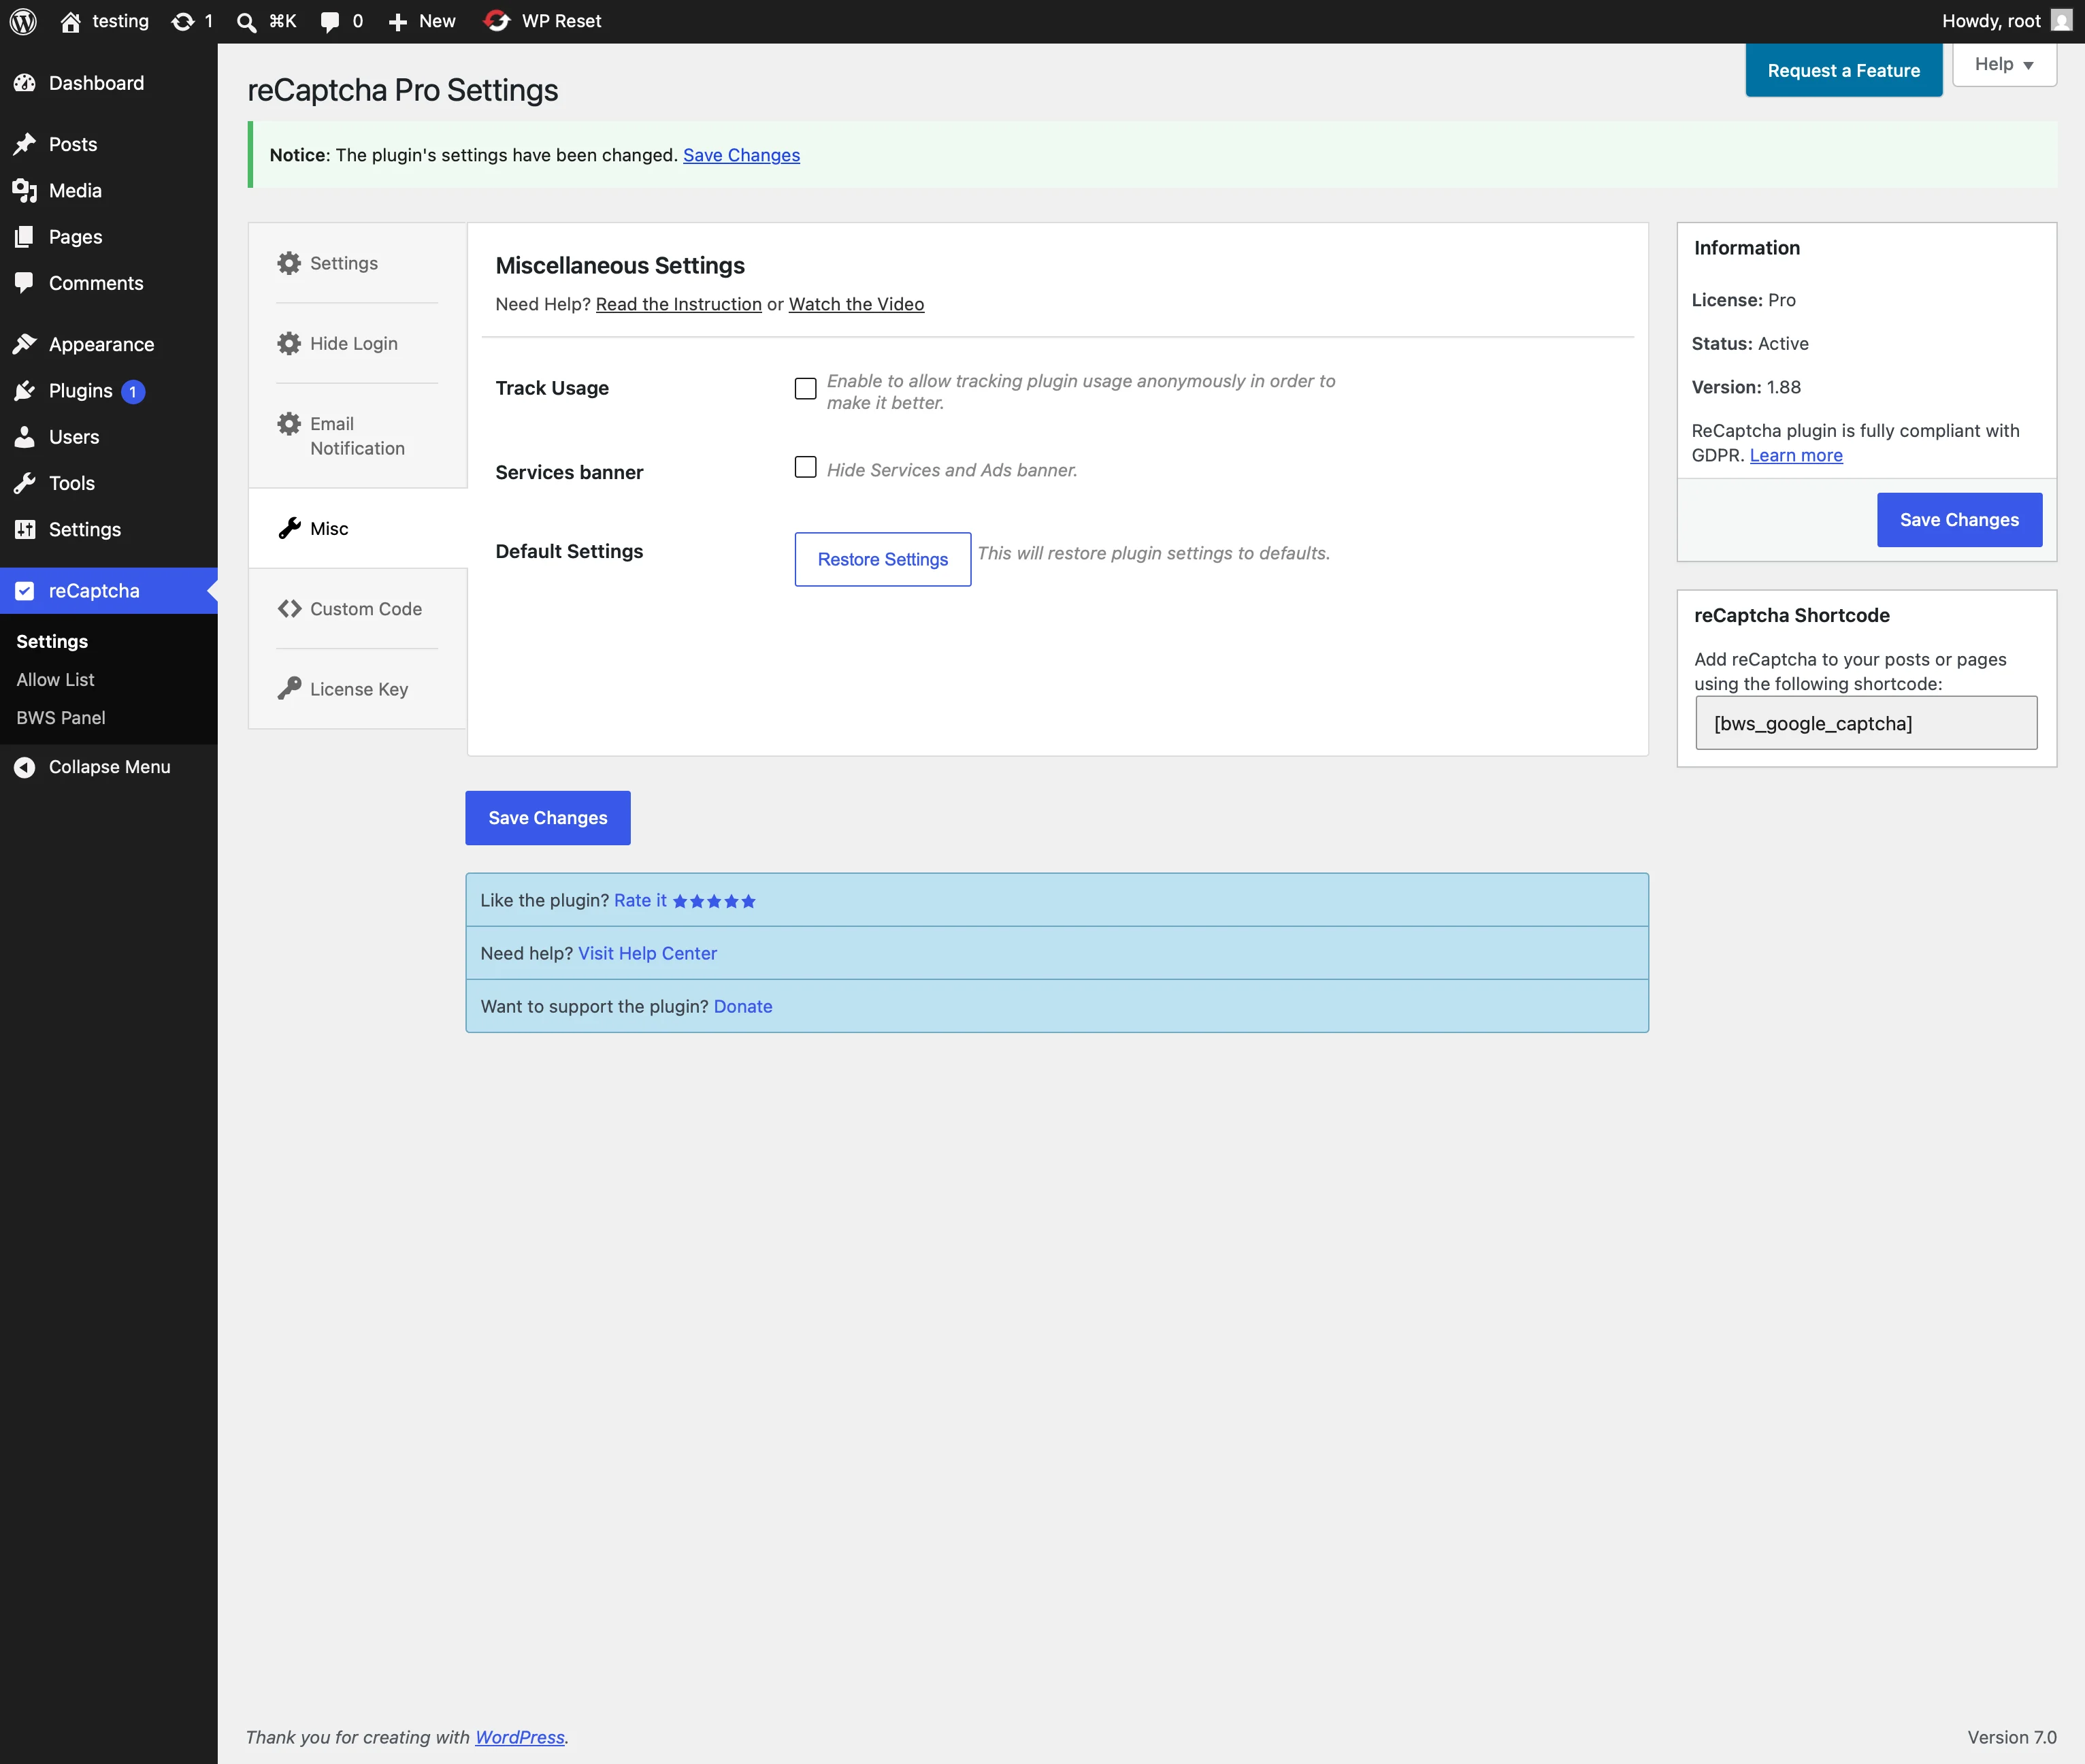This screenshot has width=2085, height=1764.
Task: Click Save Changes below the settings form
Action: tap(547, 818)
